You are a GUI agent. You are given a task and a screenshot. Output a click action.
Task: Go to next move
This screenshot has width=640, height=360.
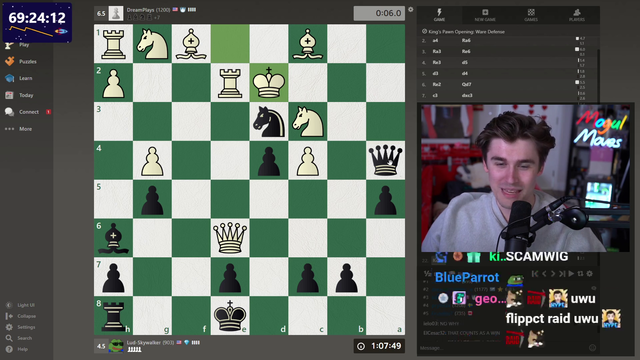click(553, 274)
